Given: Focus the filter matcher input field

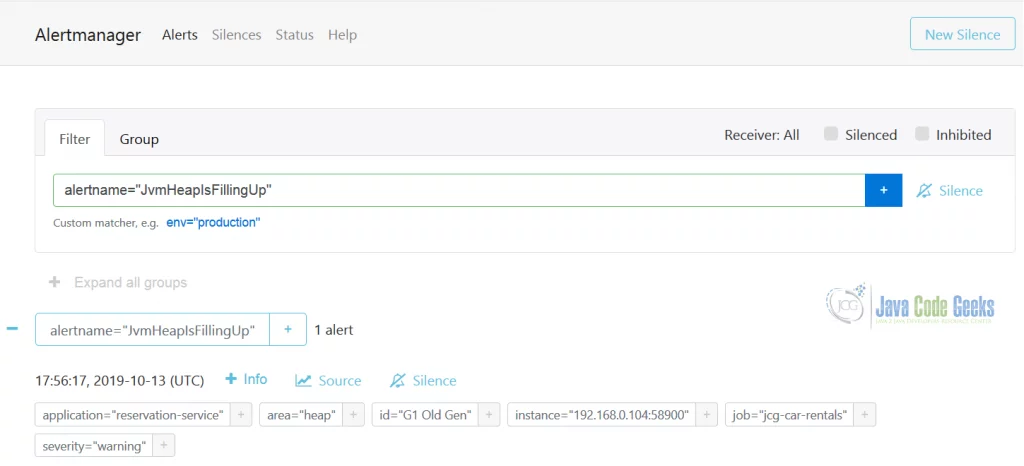Looking at the screenshot, I should 459,190.
